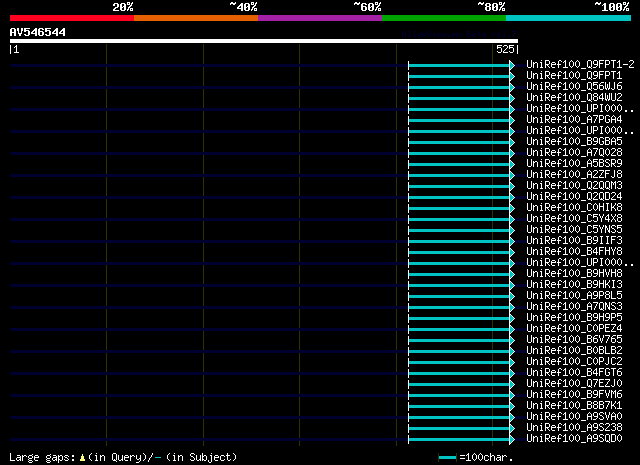Open hit UniRef100_Q56WJ6
The width and height of the screenshot is (640, 465).
(x=574, y=87)
